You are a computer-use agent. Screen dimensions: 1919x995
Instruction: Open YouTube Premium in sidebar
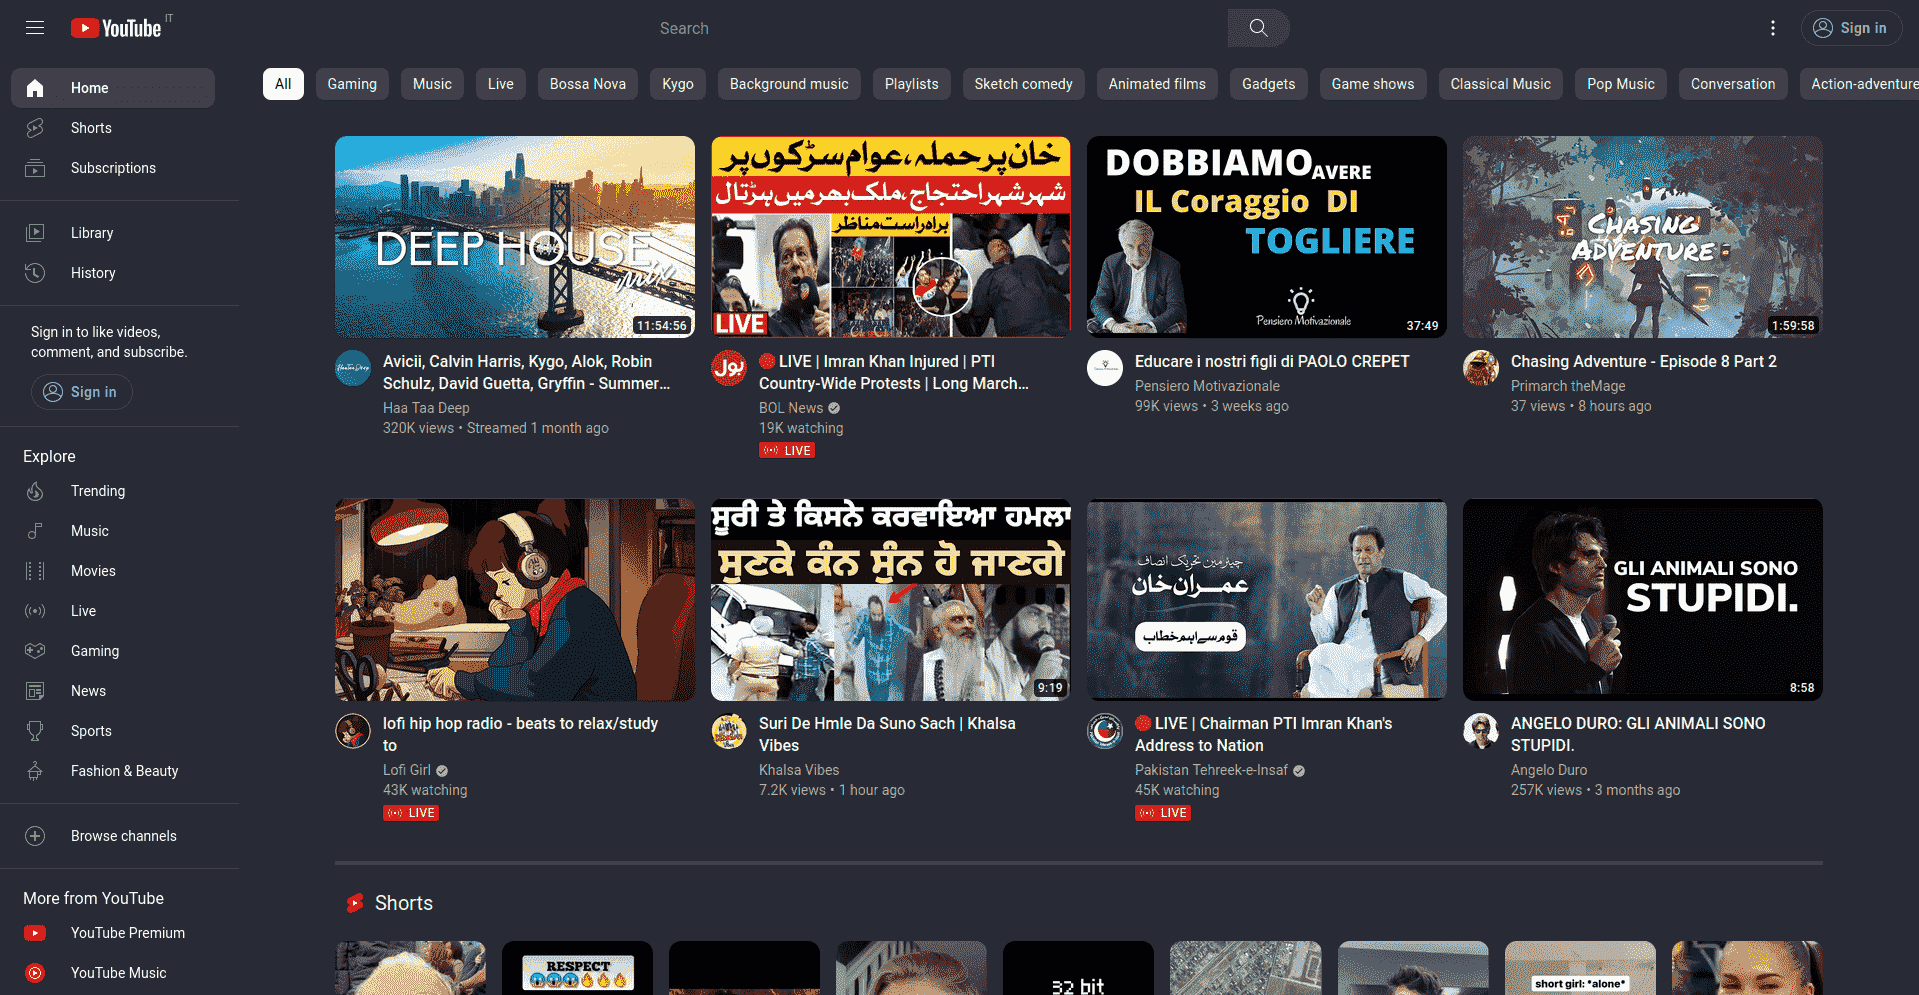pyautogui.click(x=127, y=933)
